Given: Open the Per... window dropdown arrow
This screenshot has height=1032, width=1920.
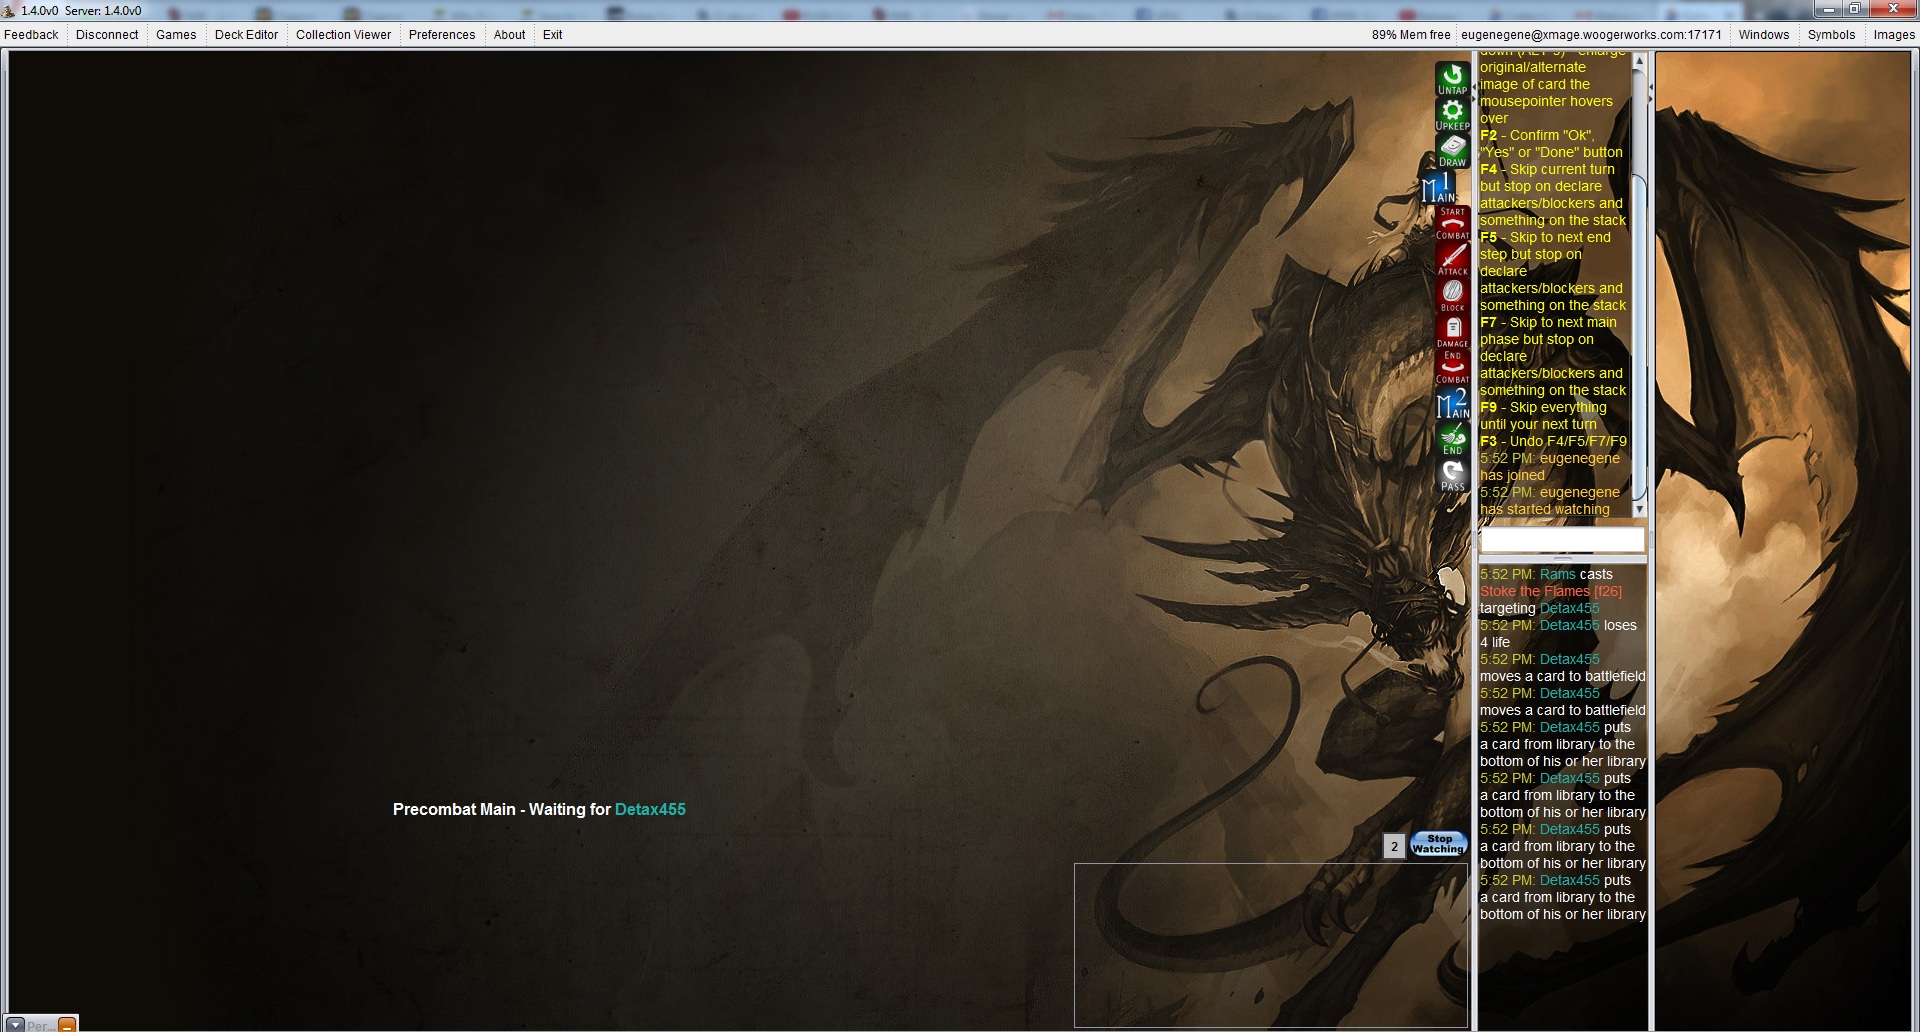Looking at the screenshot, I should click(x=16, y=1025).
